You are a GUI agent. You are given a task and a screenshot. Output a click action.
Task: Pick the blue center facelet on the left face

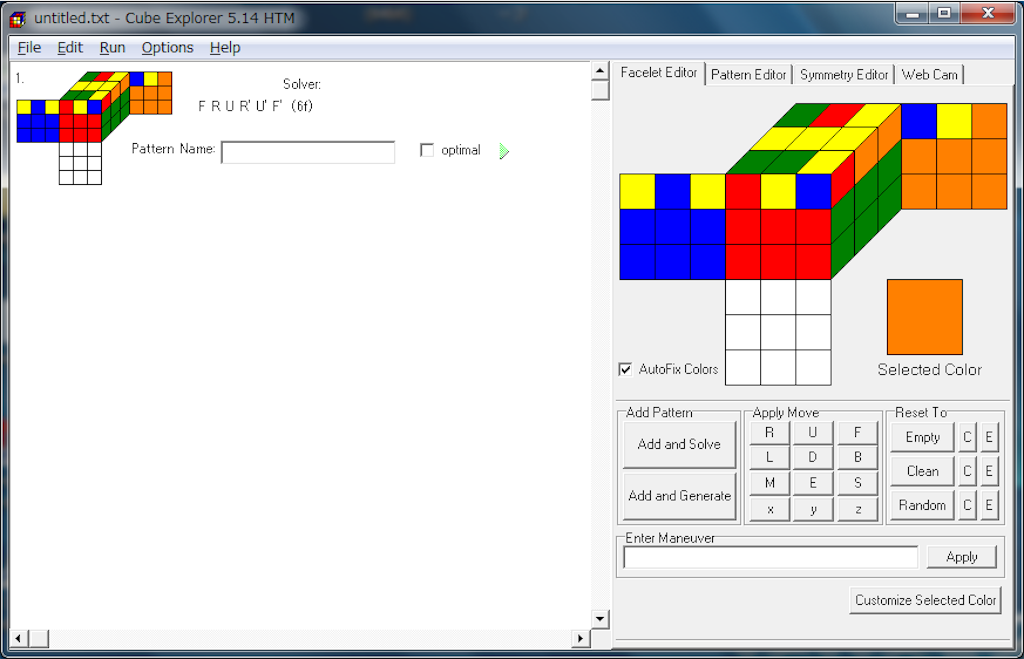pyautogui.click(x=672, y=227)
